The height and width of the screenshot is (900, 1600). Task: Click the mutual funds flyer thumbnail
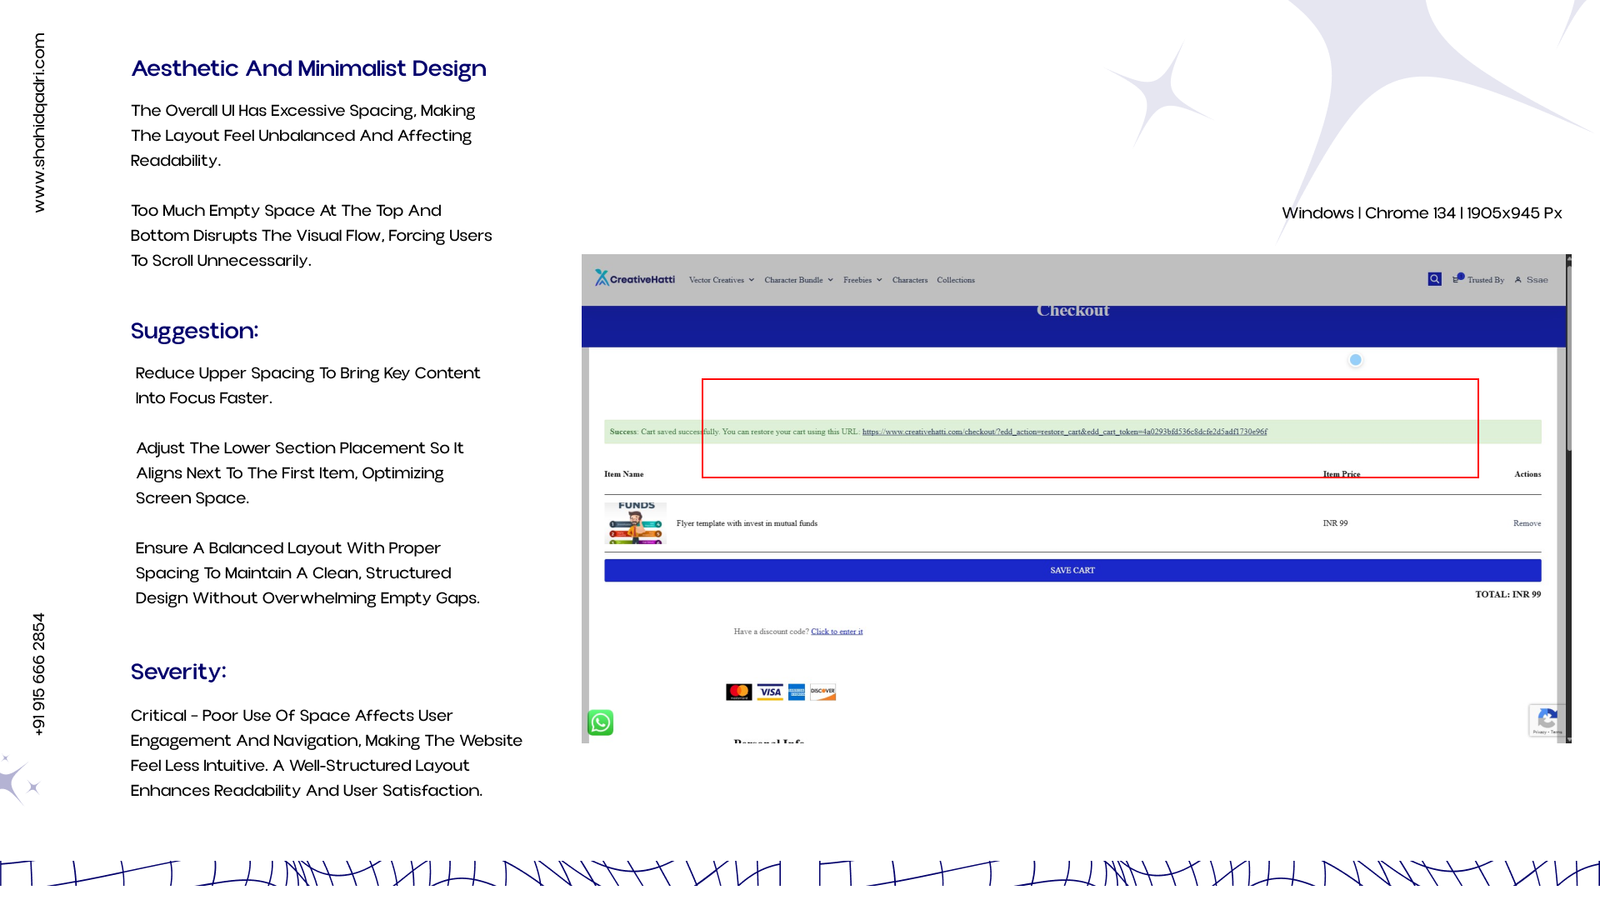point(635,523)
